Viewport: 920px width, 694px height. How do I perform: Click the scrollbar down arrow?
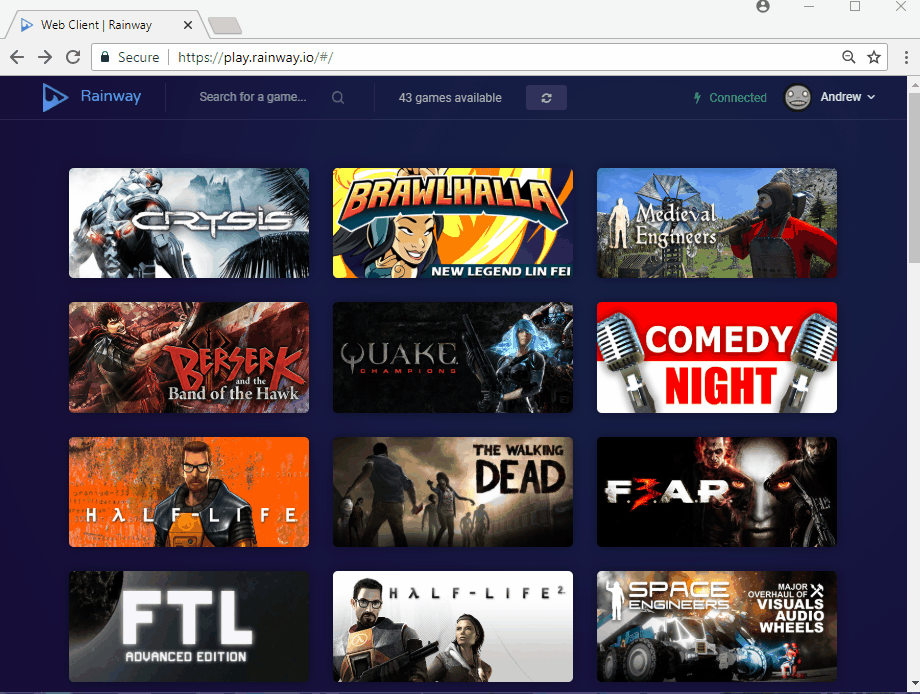(914, 684)
